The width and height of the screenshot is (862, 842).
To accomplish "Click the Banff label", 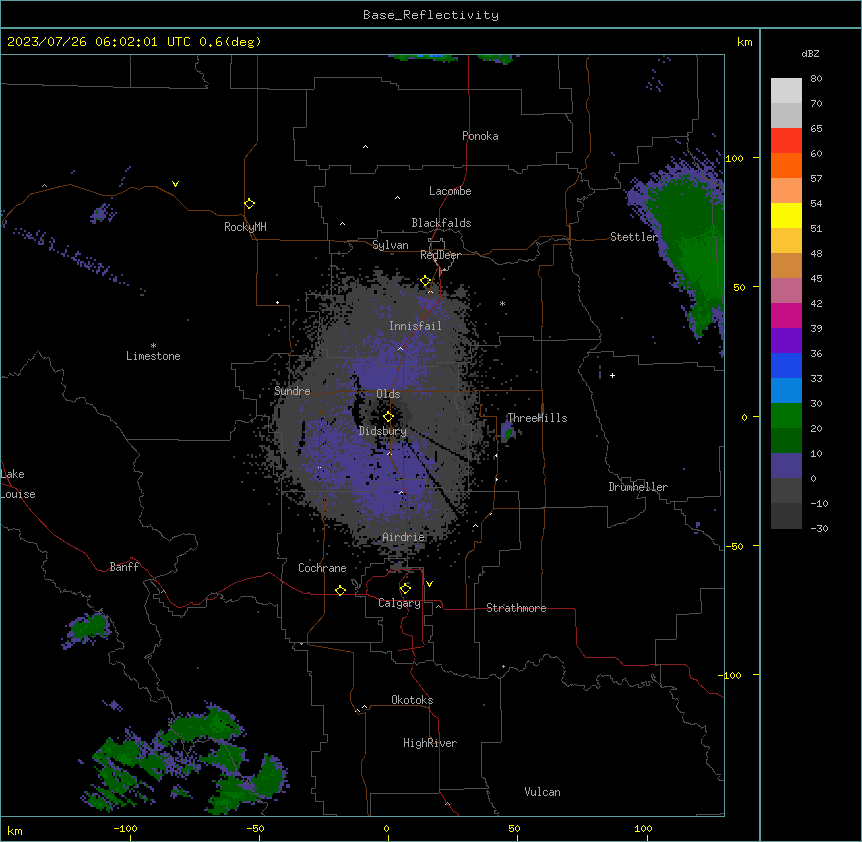I will click(124, 567).
